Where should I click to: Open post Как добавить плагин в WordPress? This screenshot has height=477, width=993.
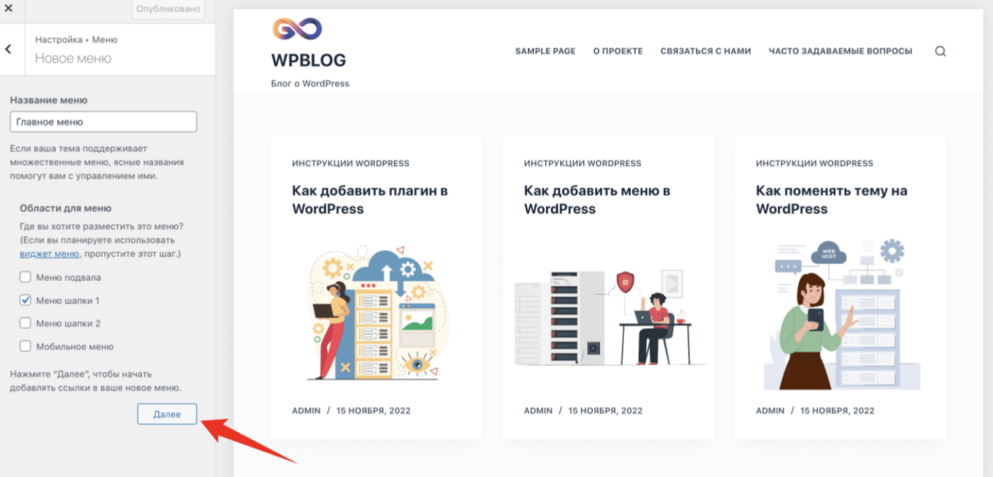click(370, 200)
